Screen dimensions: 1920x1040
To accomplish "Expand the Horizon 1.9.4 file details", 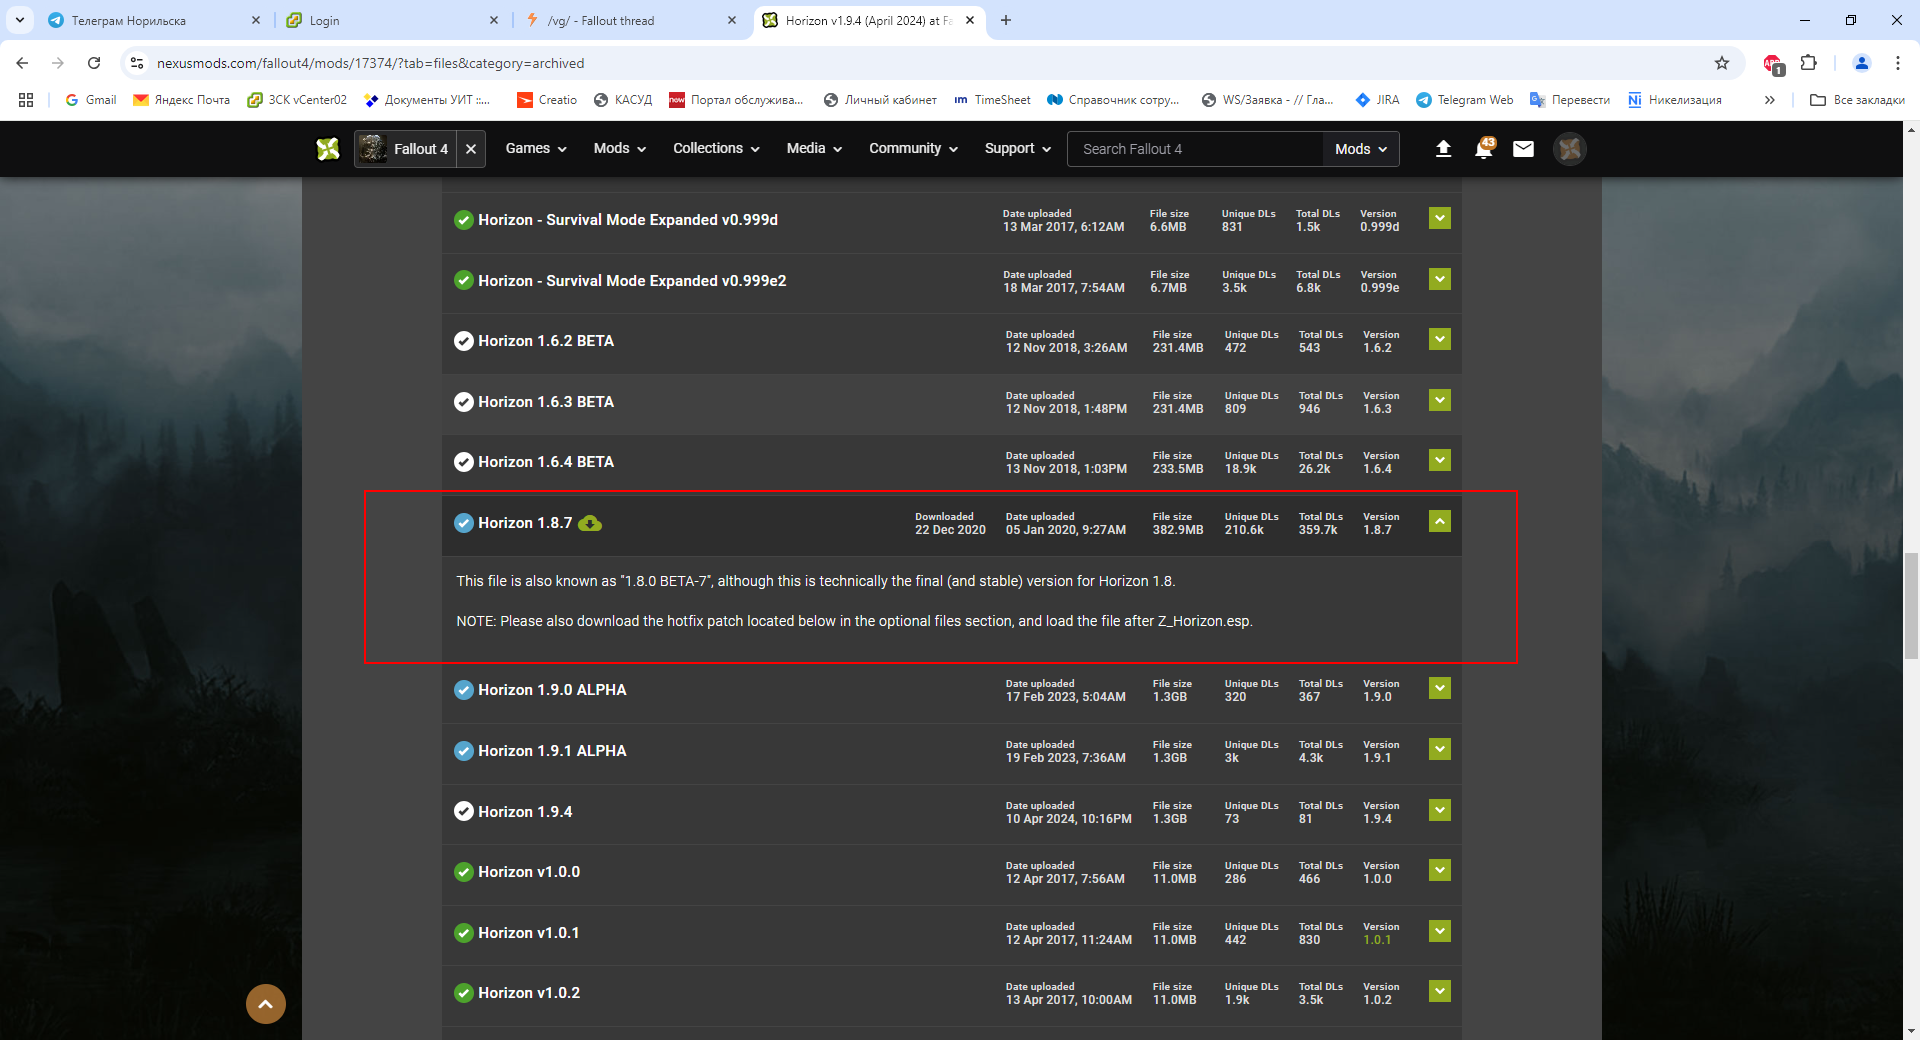I will click(1440, 810).
